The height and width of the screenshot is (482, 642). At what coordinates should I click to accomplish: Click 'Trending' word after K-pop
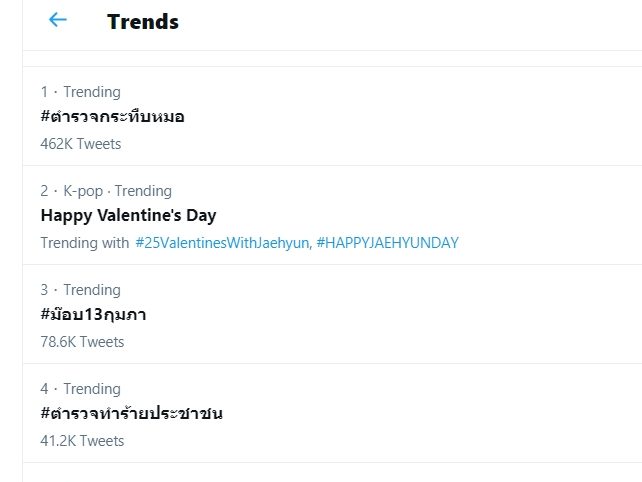pyautogui.click(x=145, y=191)
